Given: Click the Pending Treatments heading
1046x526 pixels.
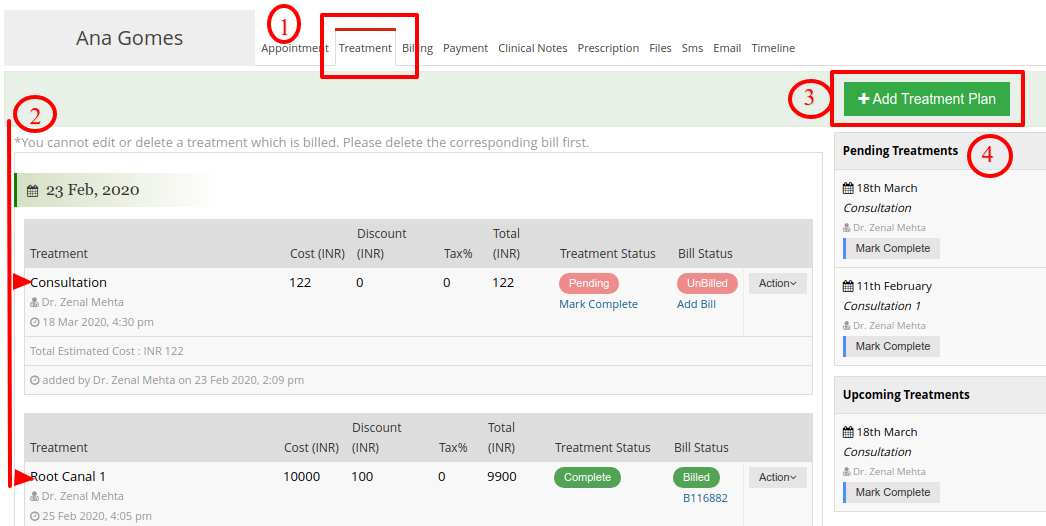Looking at the screenshot, I should click(x=900, y=151).
